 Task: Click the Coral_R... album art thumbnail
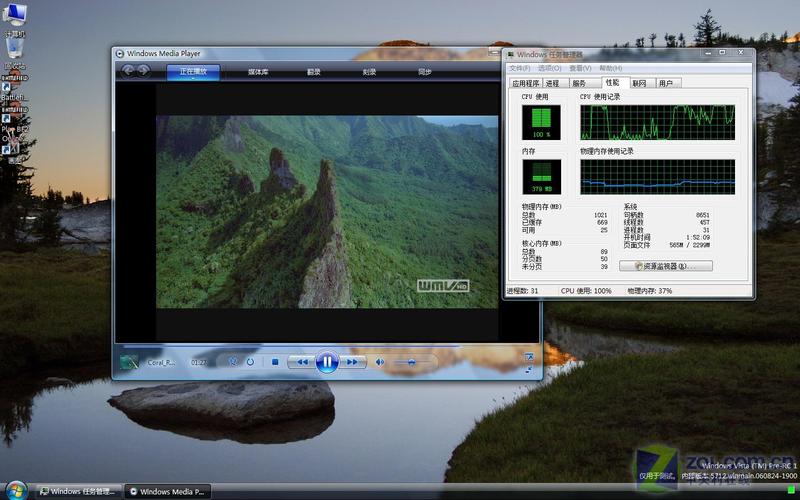tap(130, 362)
